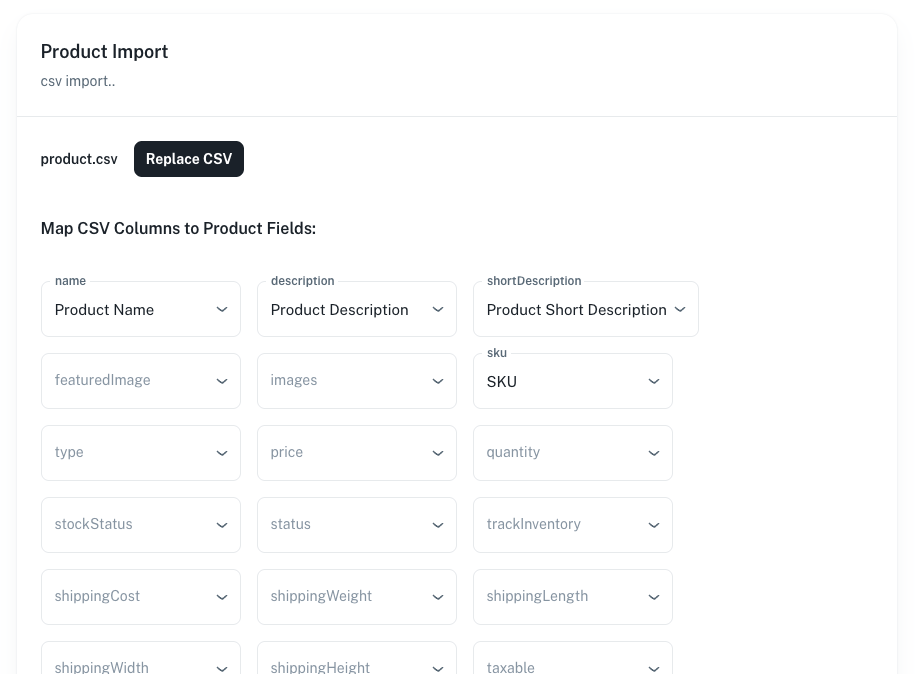Open the shippingCost mapping dropdown
This screenshot has width=917, height=674.
tap(140, 597)
